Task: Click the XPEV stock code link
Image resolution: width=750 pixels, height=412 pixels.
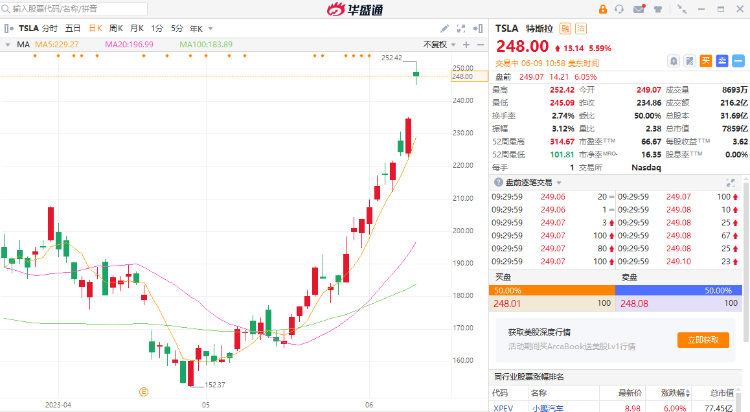Action: click(x=503, y=408)
